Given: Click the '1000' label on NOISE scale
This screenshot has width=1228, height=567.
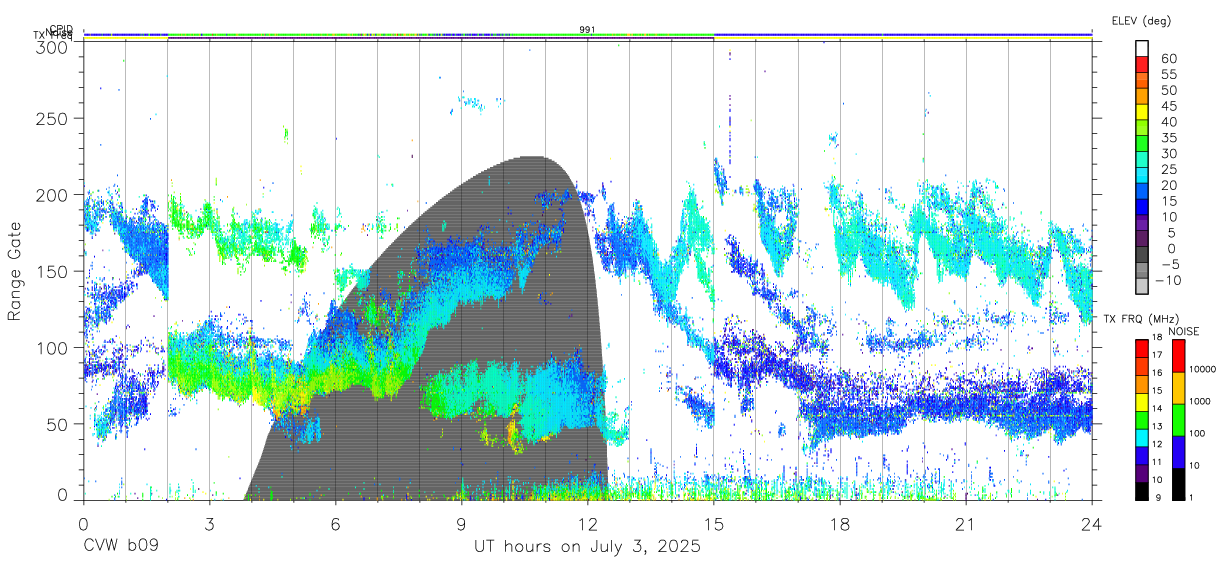Looking at the screenshot, I should [x=1199, y=401].
